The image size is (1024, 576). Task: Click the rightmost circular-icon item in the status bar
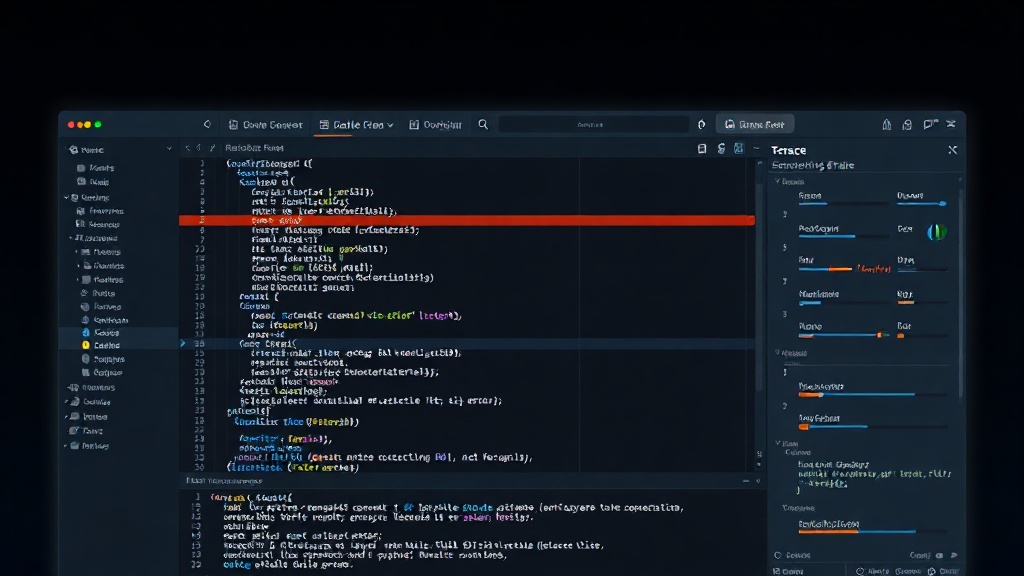click(944, 571)
